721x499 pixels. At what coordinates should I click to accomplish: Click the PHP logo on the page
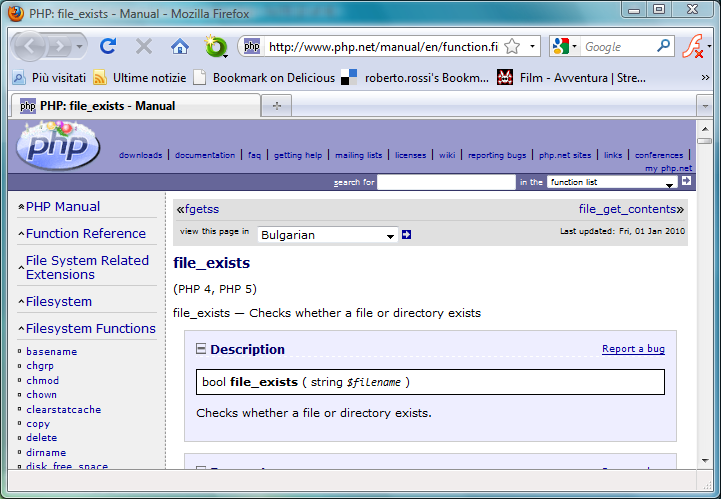coord(58,146)
